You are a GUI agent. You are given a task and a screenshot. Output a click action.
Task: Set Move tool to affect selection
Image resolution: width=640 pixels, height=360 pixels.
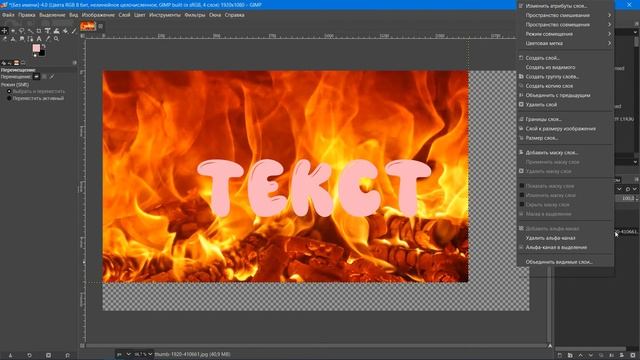[44, 76]
